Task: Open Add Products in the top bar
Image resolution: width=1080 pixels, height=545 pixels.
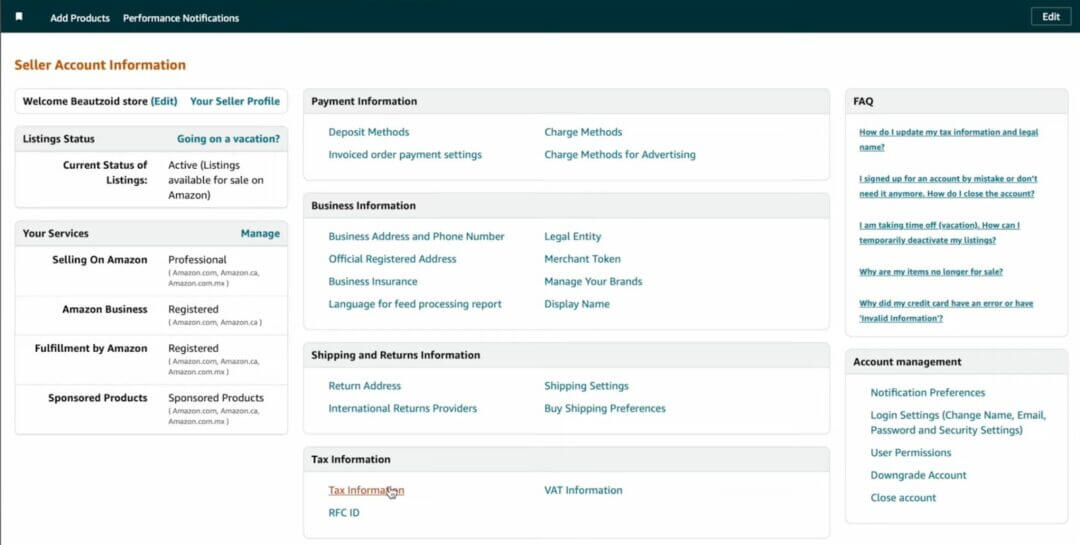Action: [x=80, y=18]
